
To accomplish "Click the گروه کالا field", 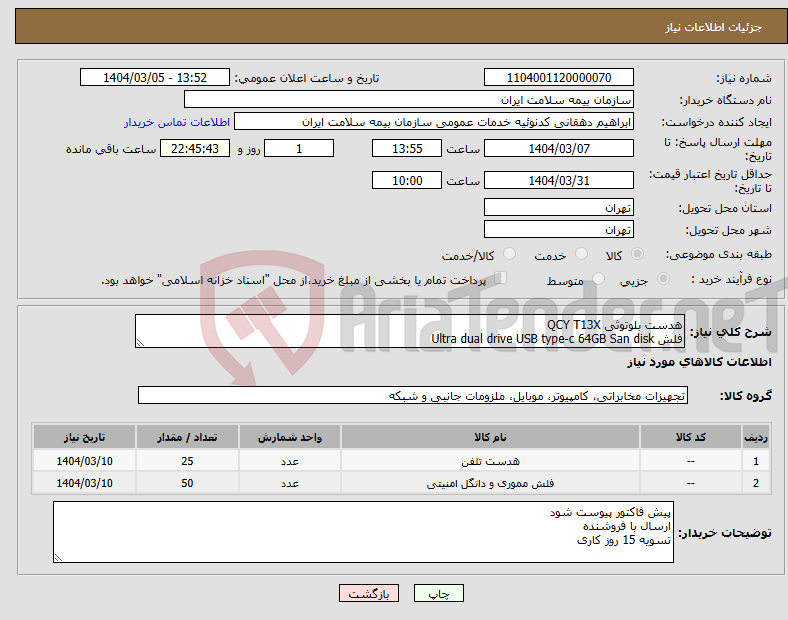I will tap(413, 395).
